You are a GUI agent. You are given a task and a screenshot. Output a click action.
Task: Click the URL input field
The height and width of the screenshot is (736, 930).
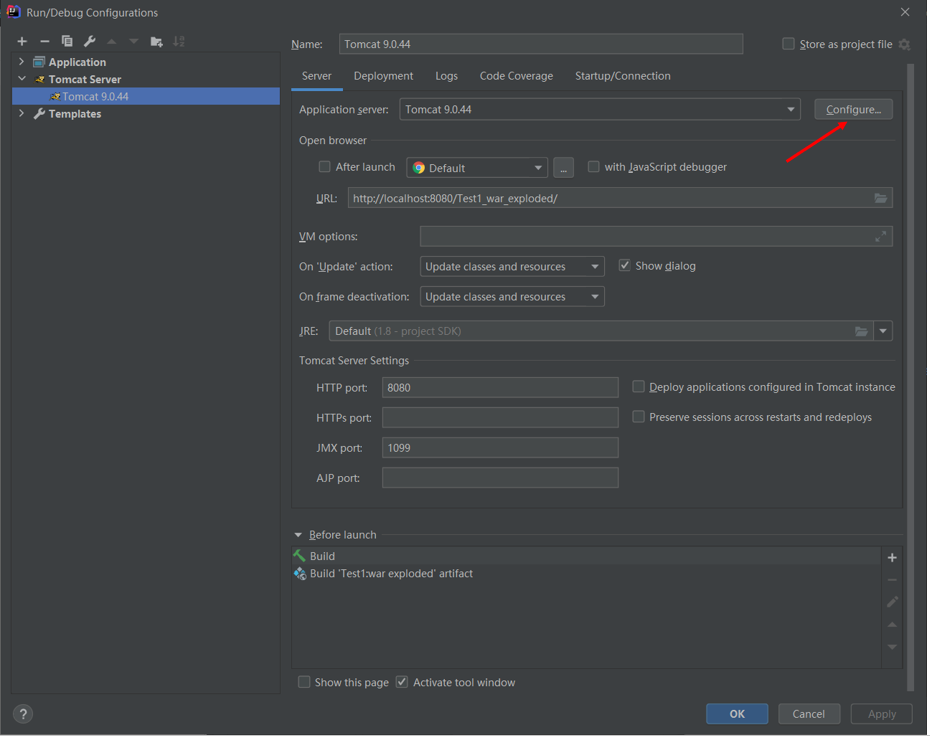tap(620, 198)
